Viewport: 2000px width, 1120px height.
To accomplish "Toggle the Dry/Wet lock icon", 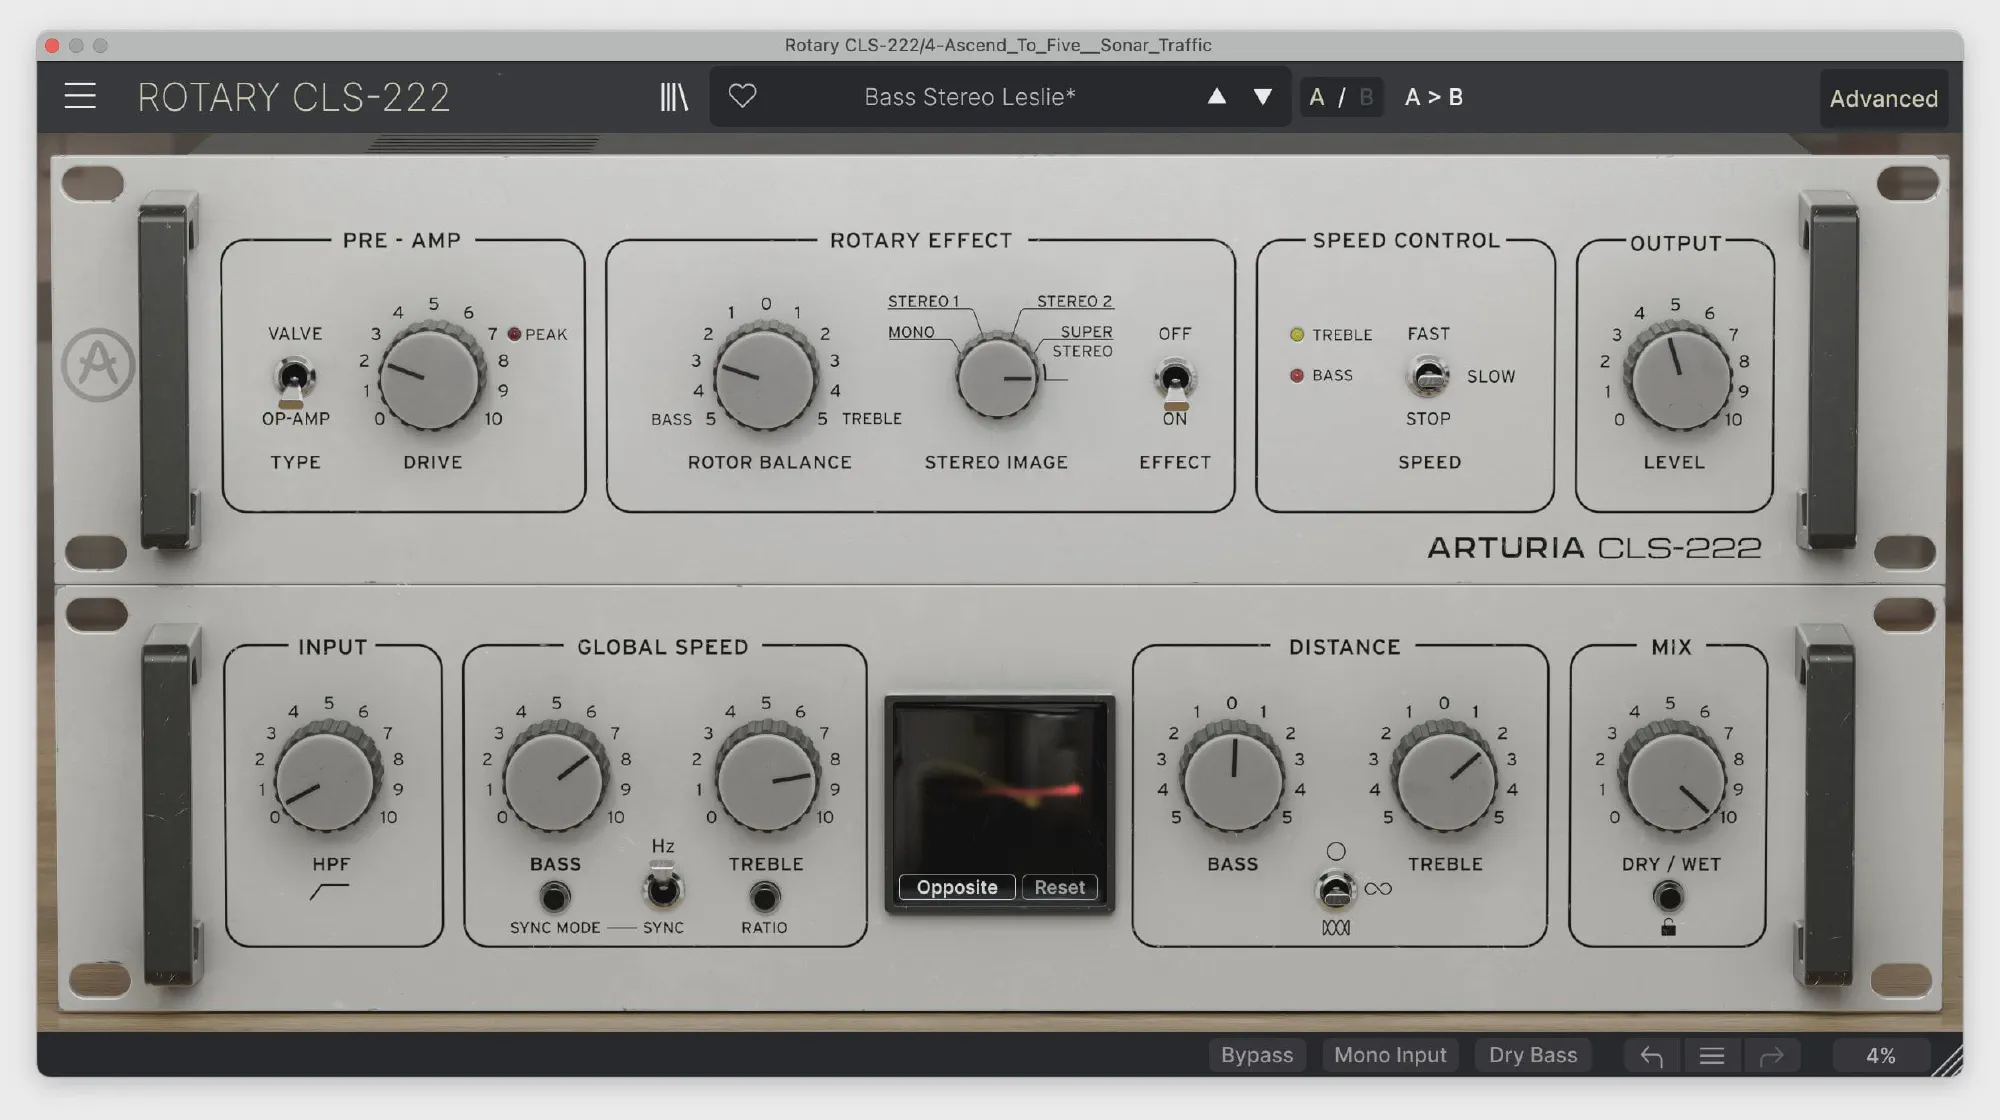I will (1668, 927).
